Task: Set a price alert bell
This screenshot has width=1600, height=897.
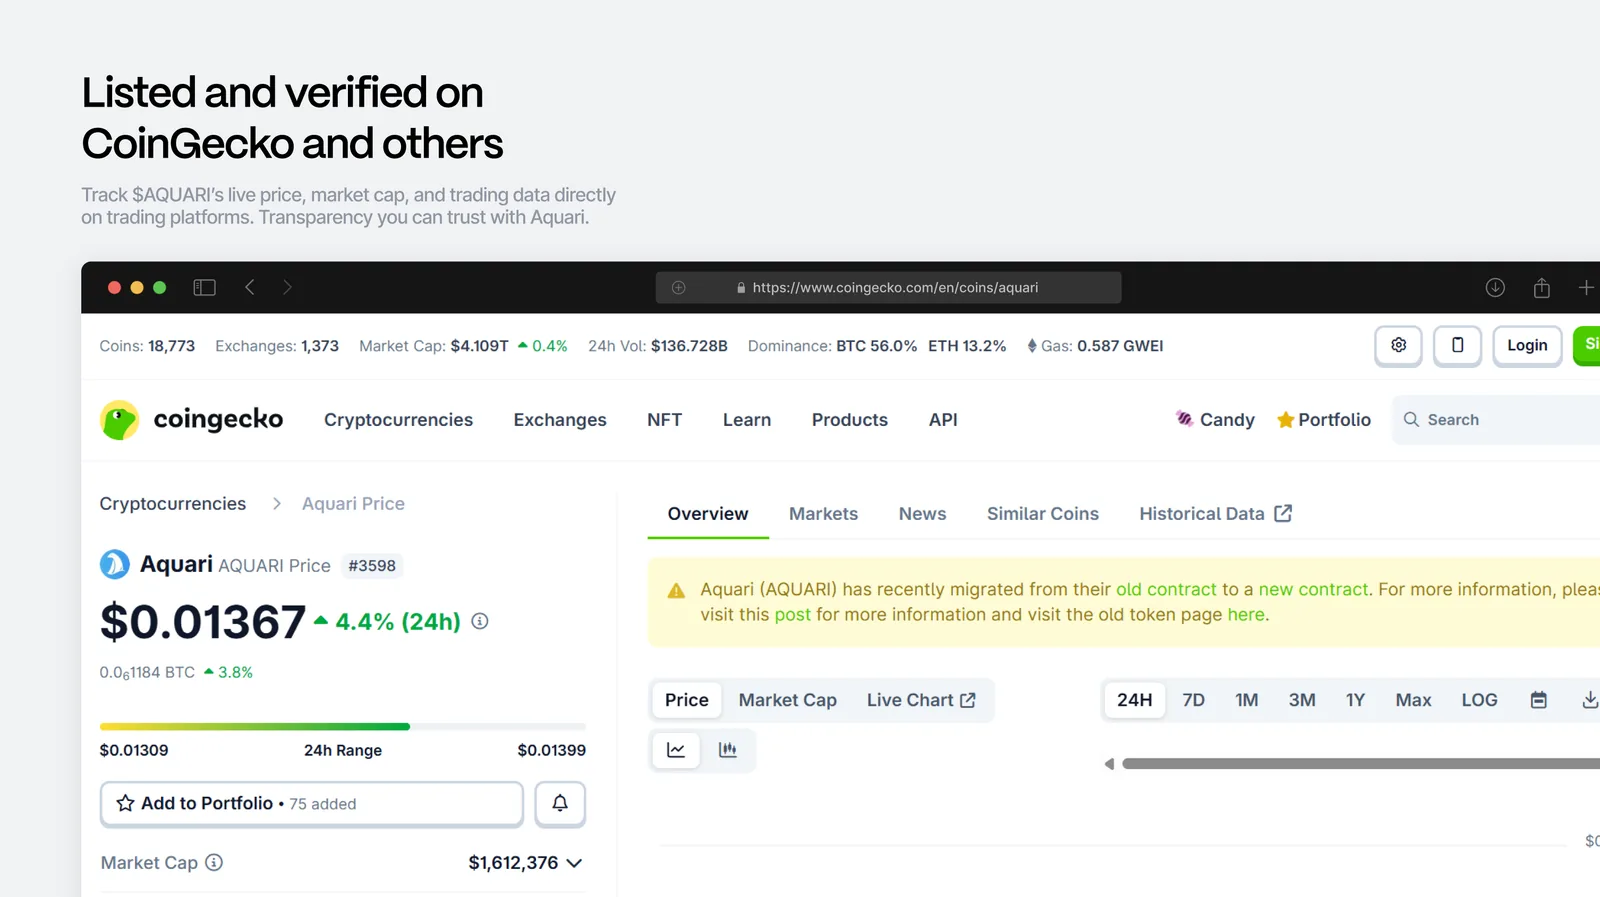Action: [560, 803]
